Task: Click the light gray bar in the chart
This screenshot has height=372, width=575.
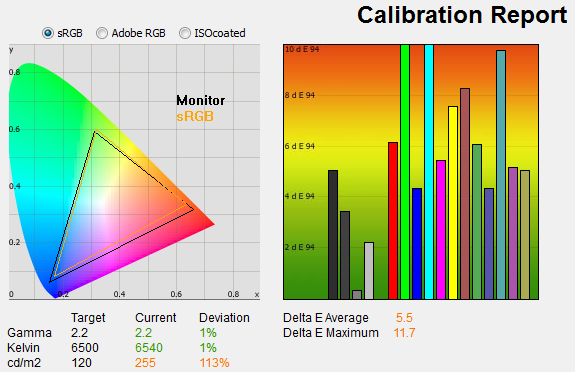Action: pos(369,271)
